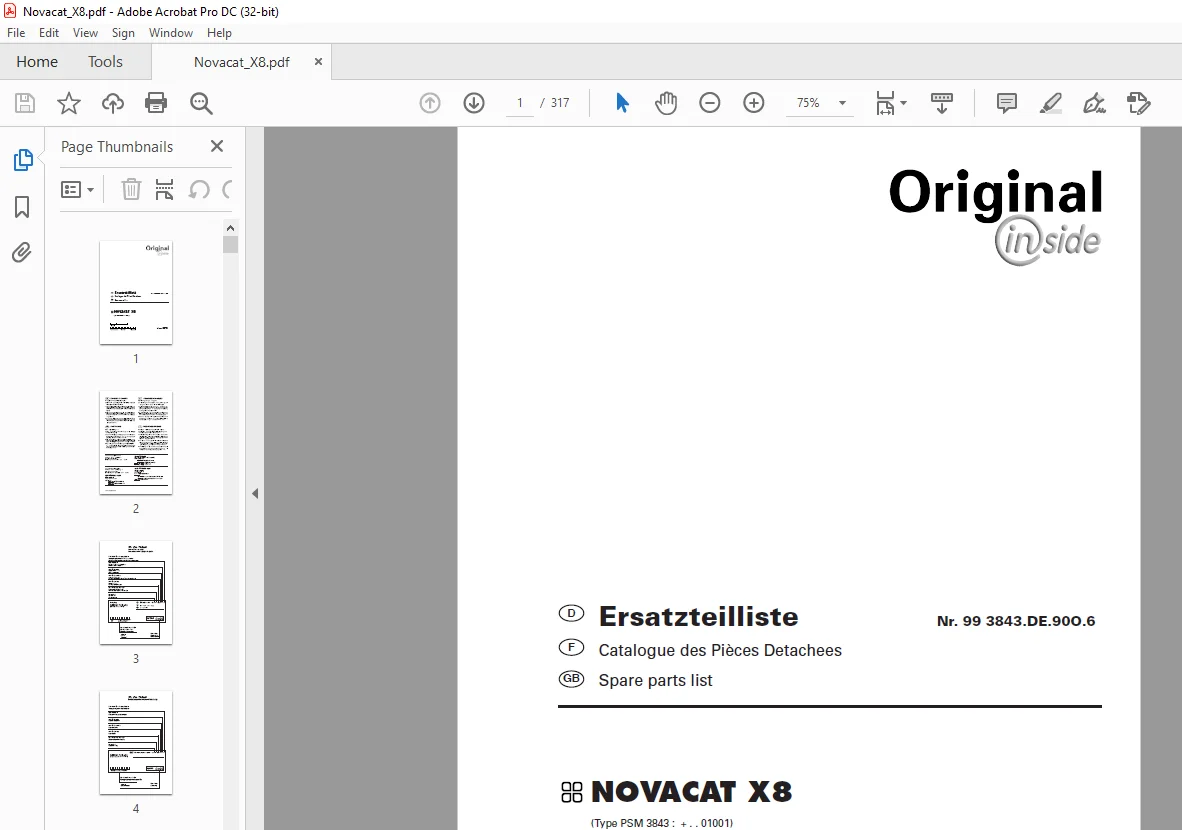
Task: Rotate page counterclockwise icon
Action: click(x=199, y=189)
